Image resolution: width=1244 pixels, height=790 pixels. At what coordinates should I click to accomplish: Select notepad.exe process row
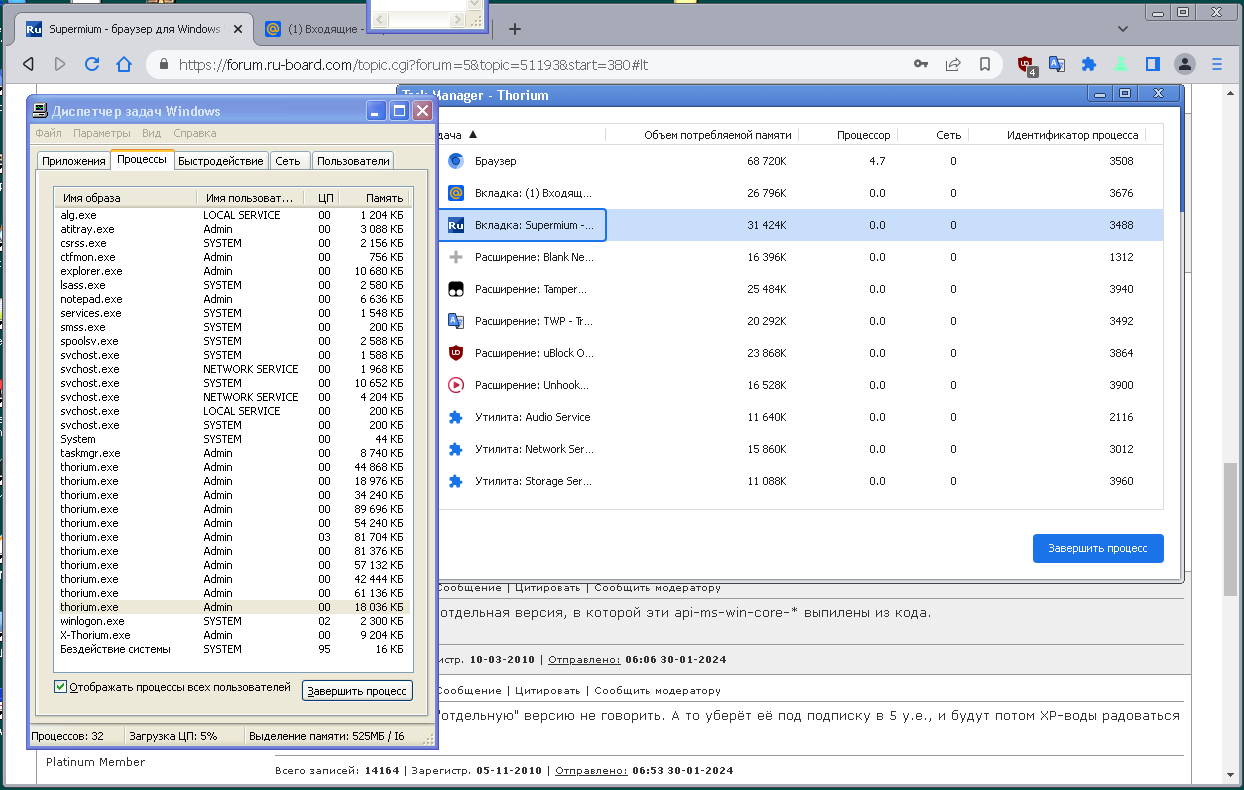pos(232,299)
